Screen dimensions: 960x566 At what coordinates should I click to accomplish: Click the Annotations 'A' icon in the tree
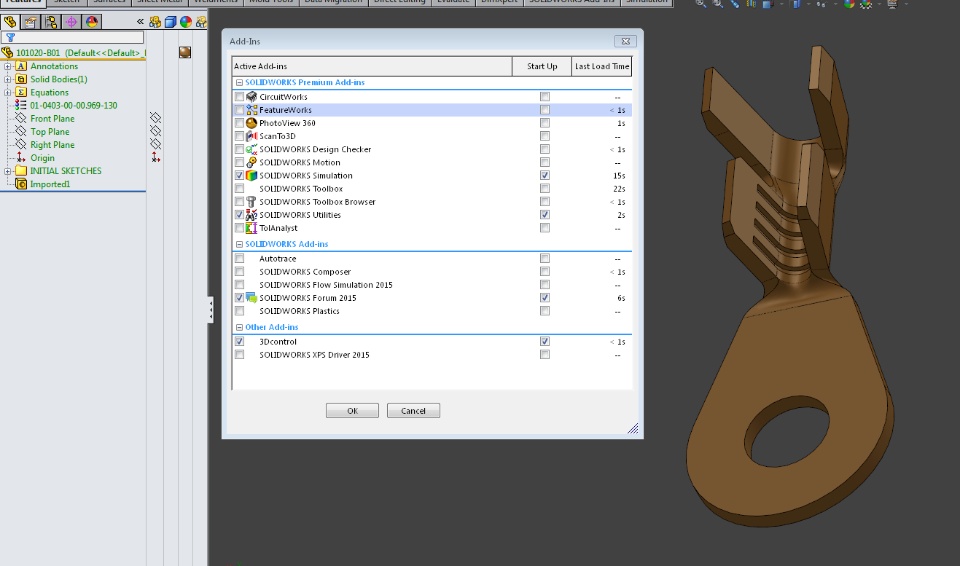[21, 66]
